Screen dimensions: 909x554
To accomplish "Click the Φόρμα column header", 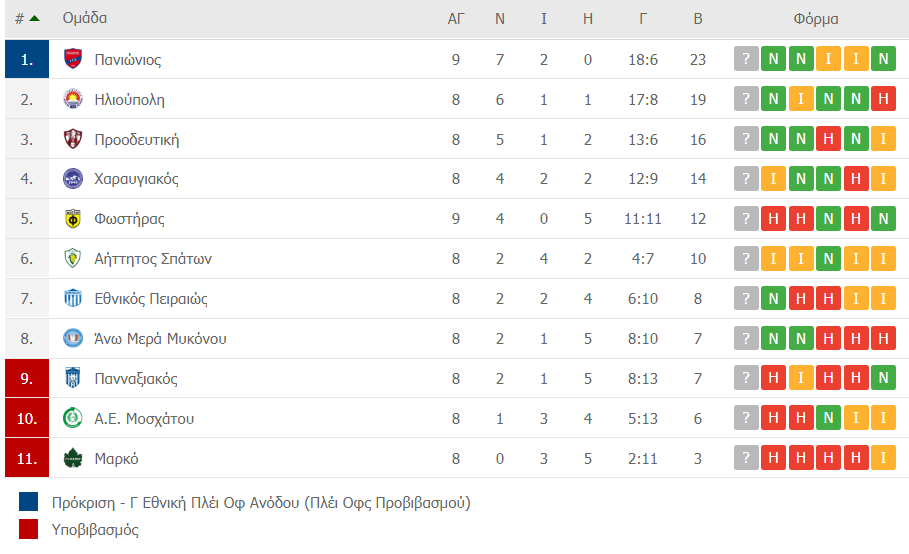I will [816, 19].
